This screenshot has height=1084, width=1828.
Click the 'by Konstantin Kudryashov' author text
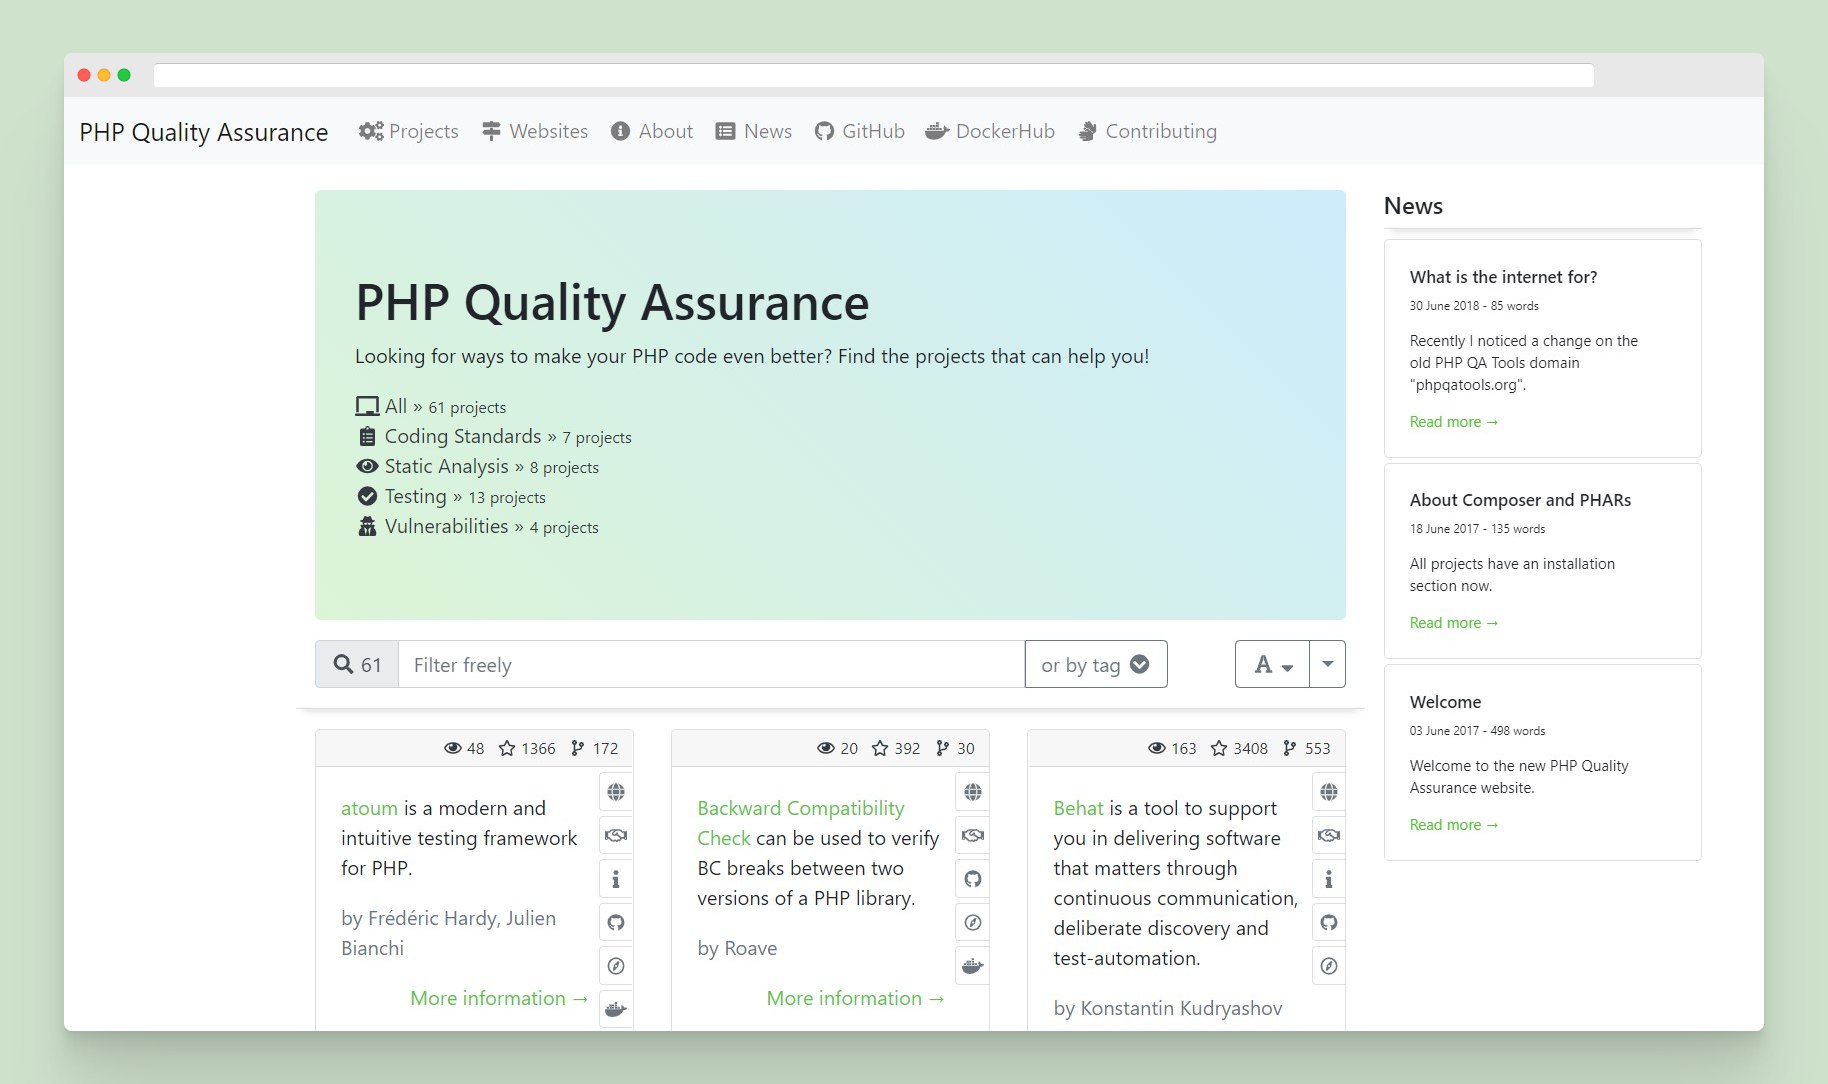pyautogui.click(x=1167, y=1008)
